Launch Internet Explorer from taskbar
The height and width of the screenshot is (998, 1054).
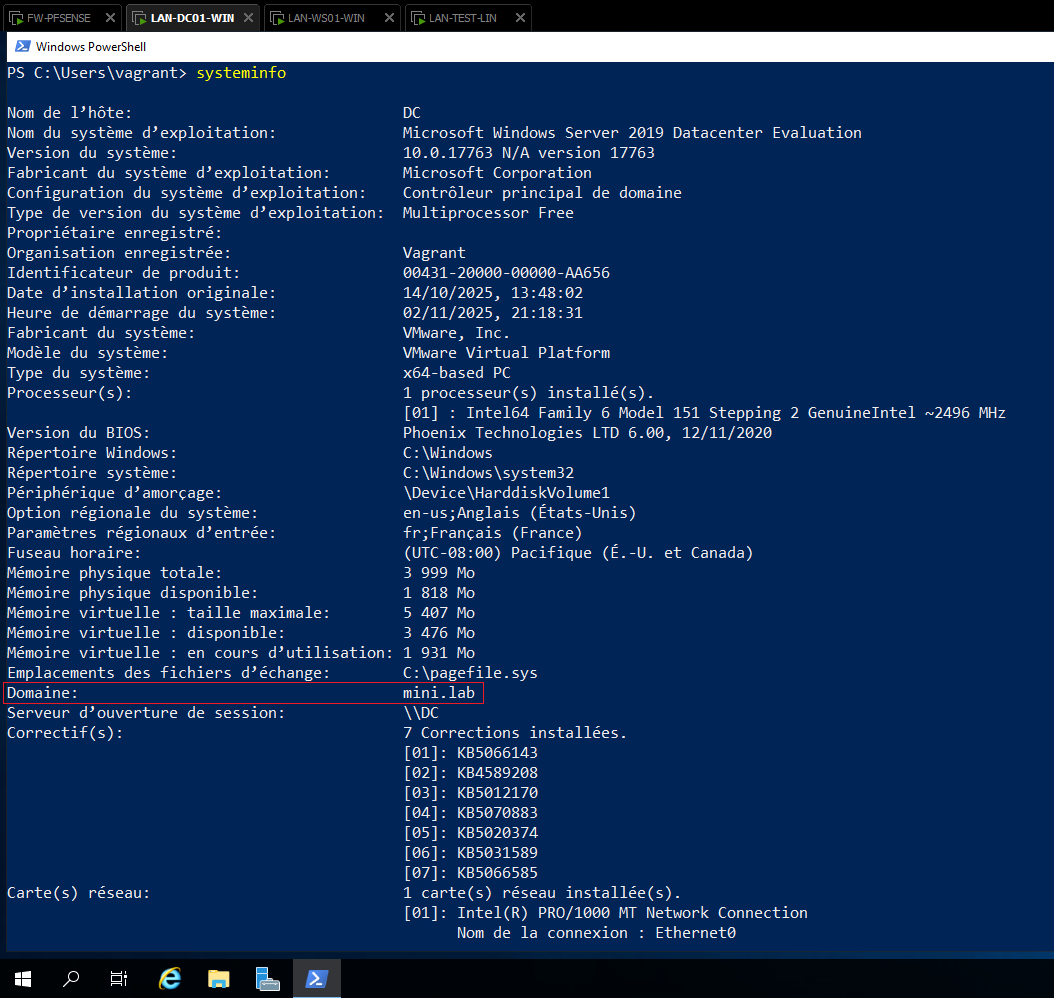pyautogui.click(x=169, y=979)
